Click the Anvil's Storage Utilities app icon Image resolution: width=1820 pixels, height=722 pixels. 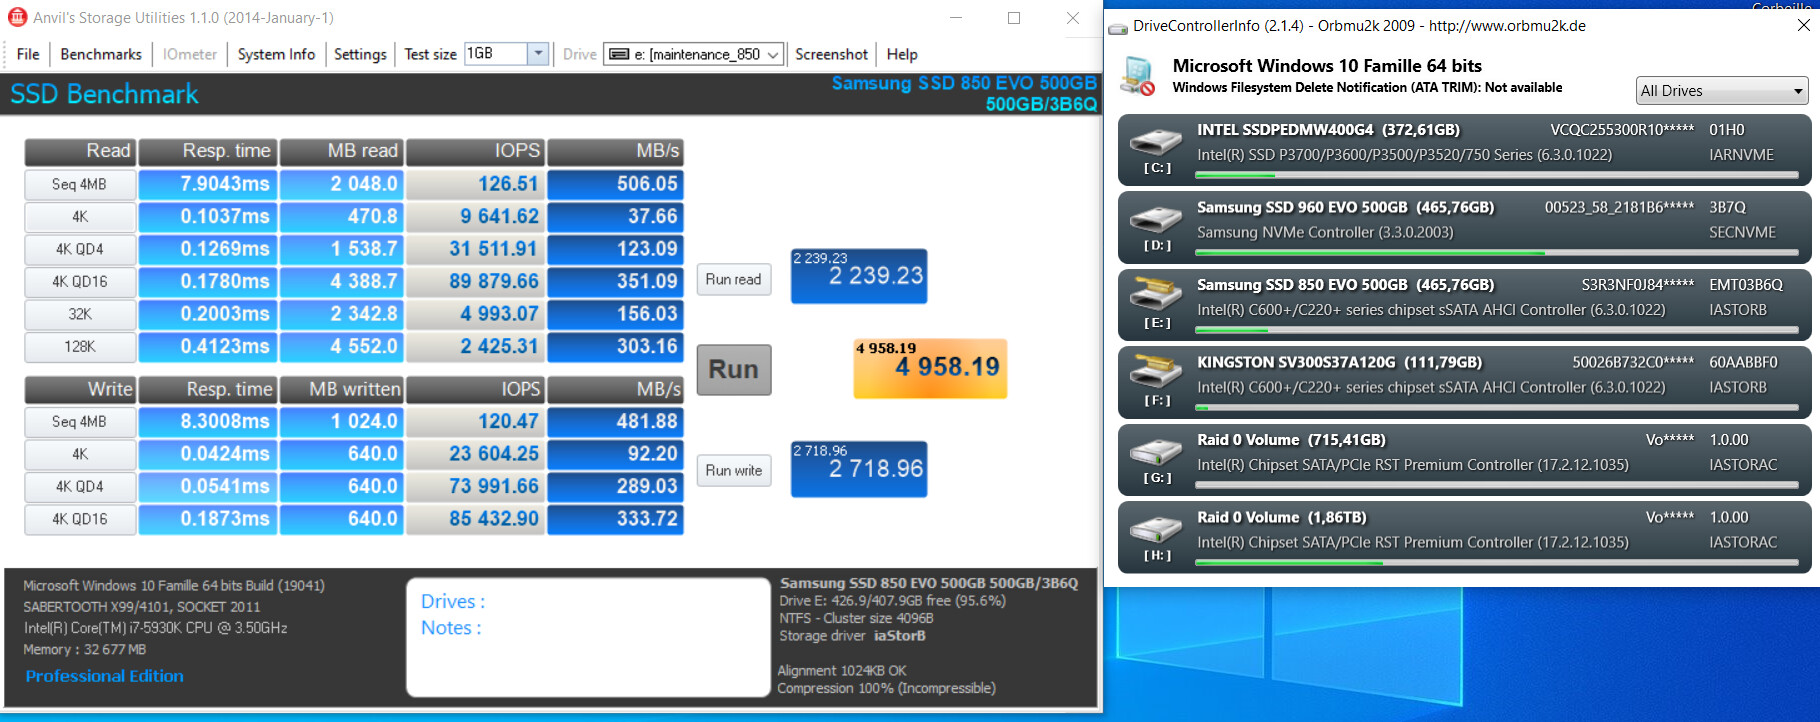[17, 18]
